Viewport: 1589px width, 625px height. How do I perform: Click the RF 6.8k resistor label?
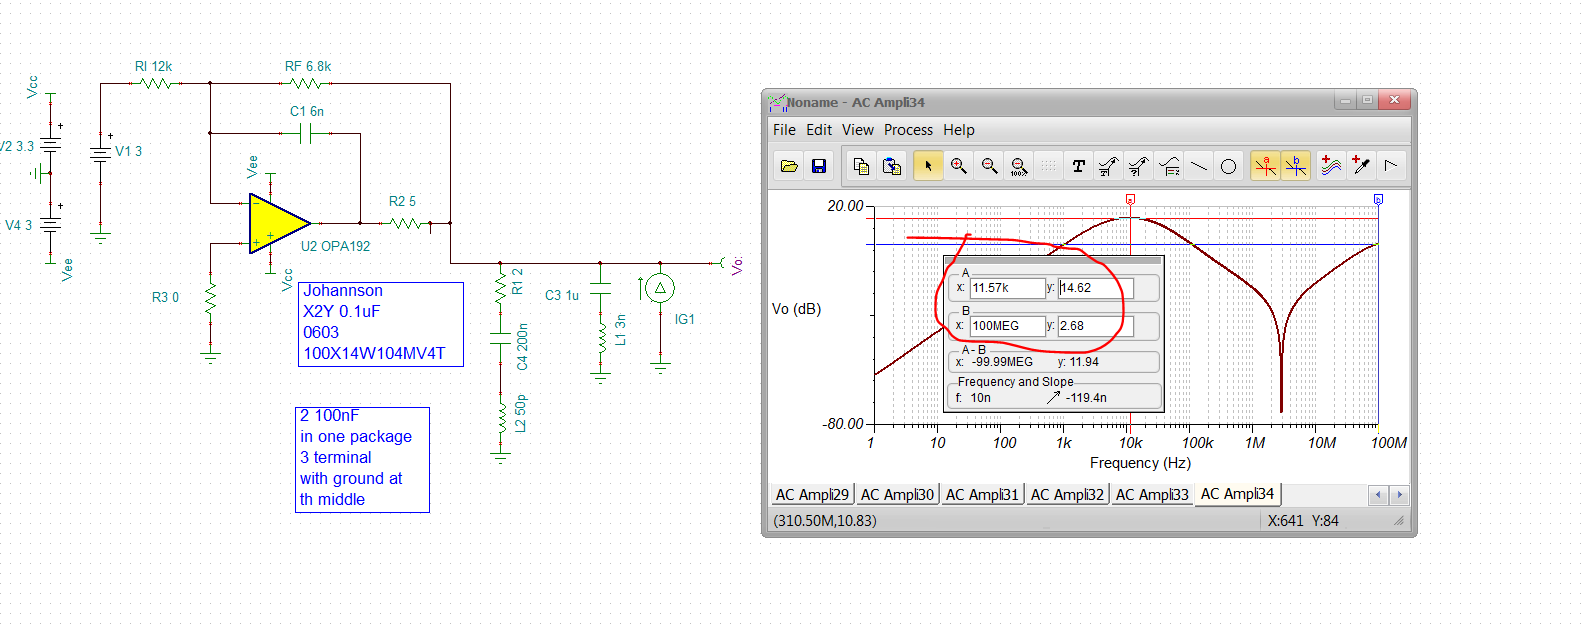point(308,66)
